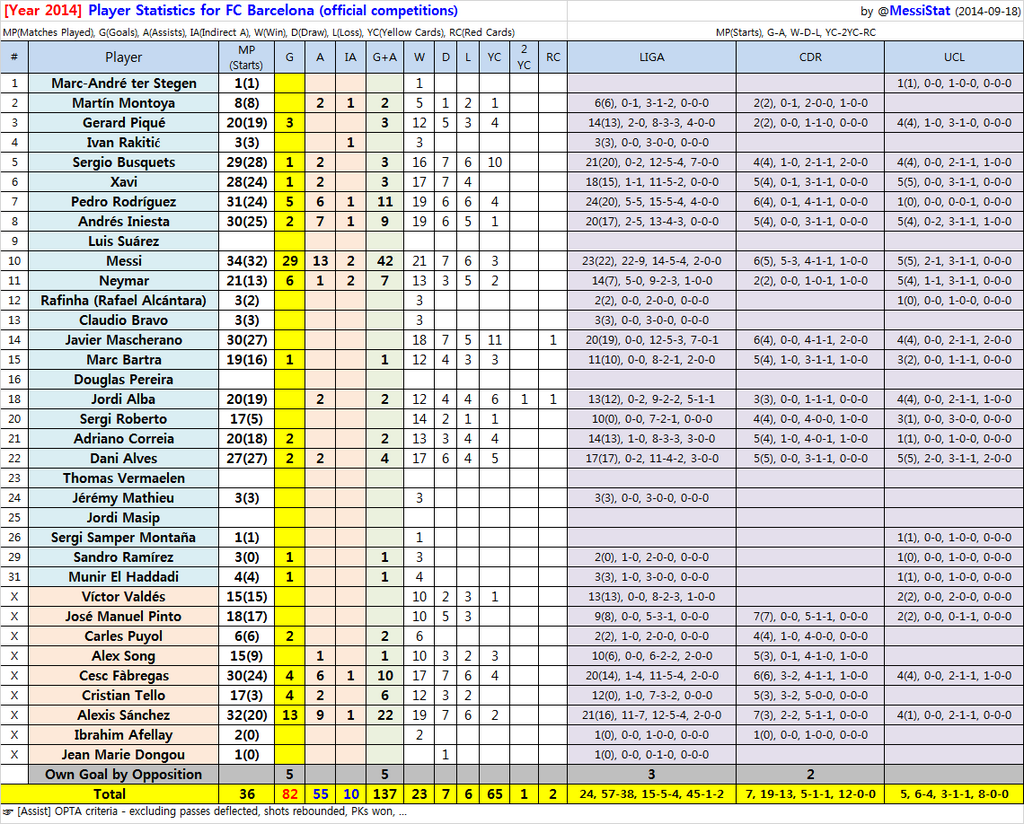Select the "LIGA" column header
The height and width of the screenshot is (824, 1024).
(651, 58)
